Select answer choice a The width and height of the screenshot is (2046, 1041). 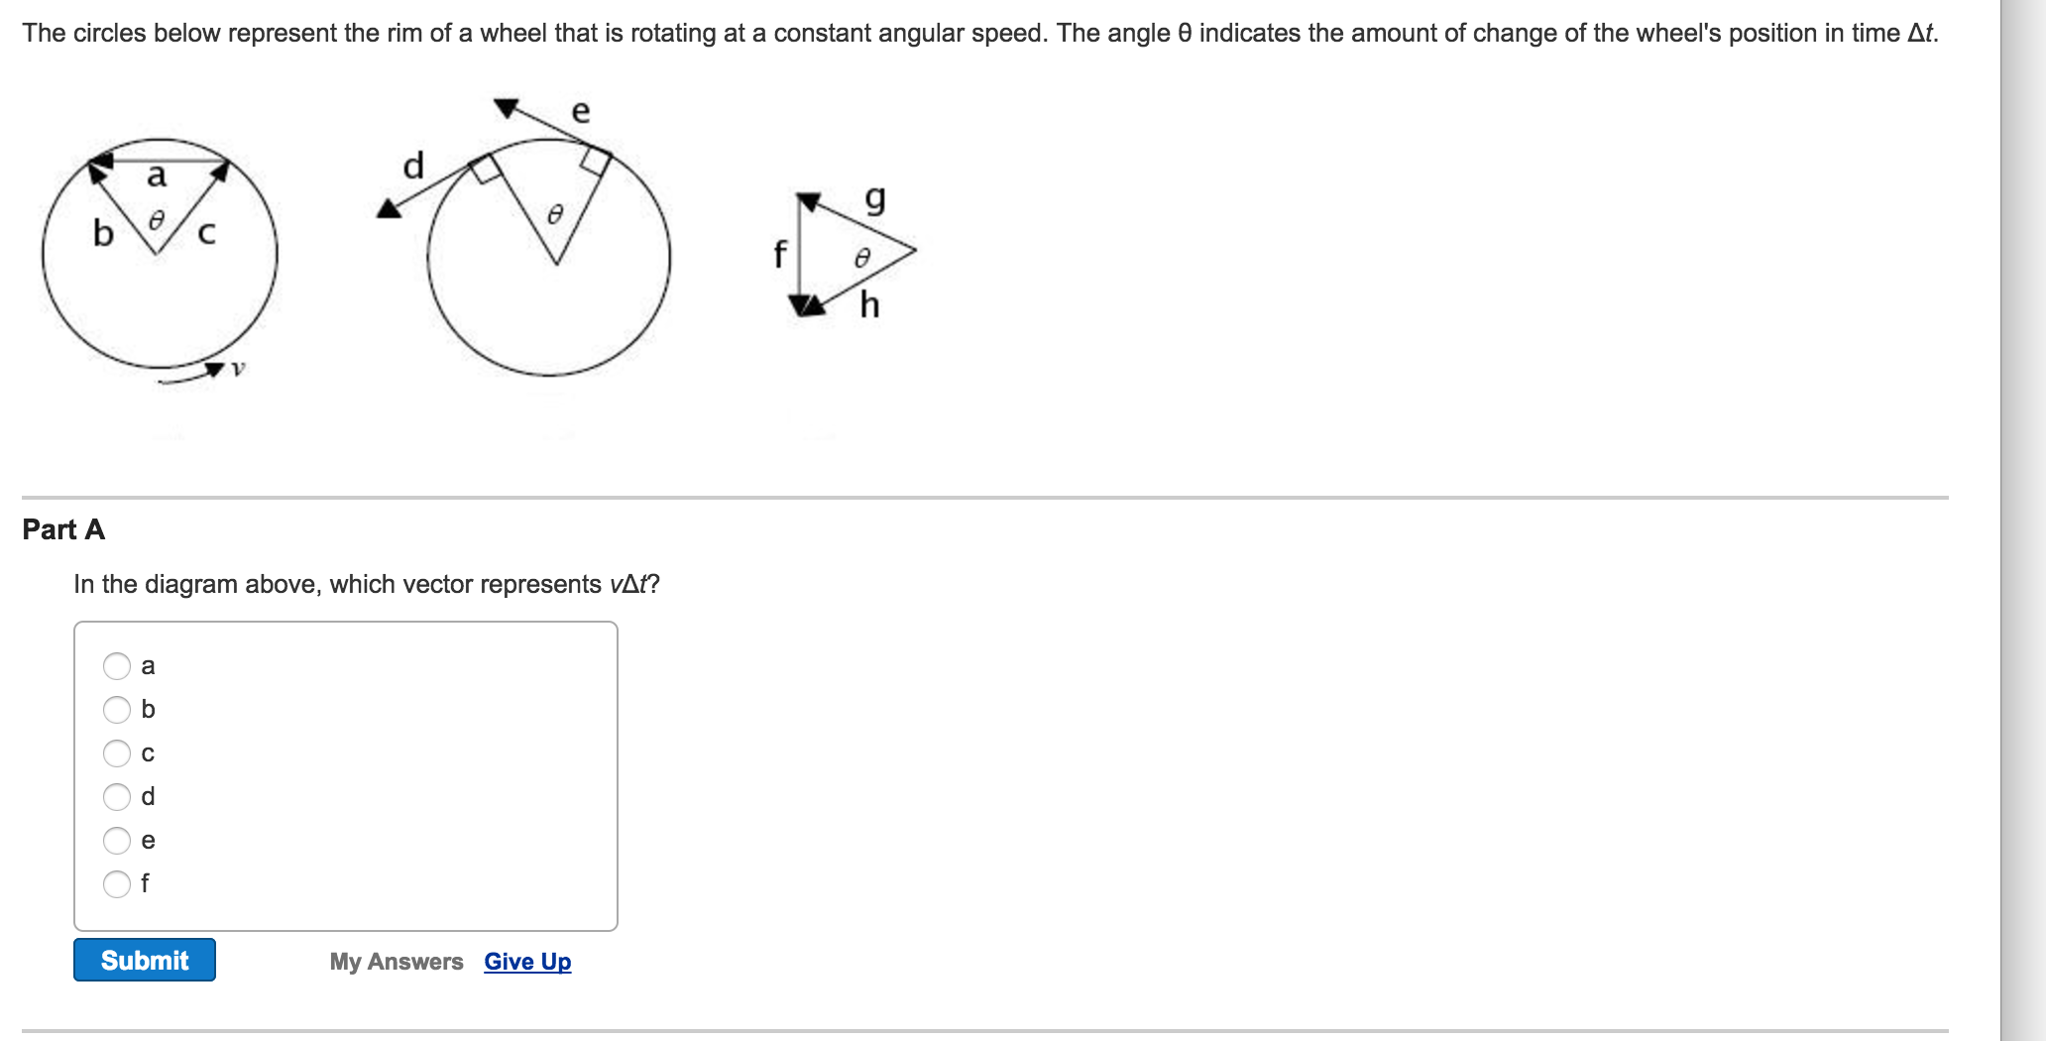[x=117, y=665]
